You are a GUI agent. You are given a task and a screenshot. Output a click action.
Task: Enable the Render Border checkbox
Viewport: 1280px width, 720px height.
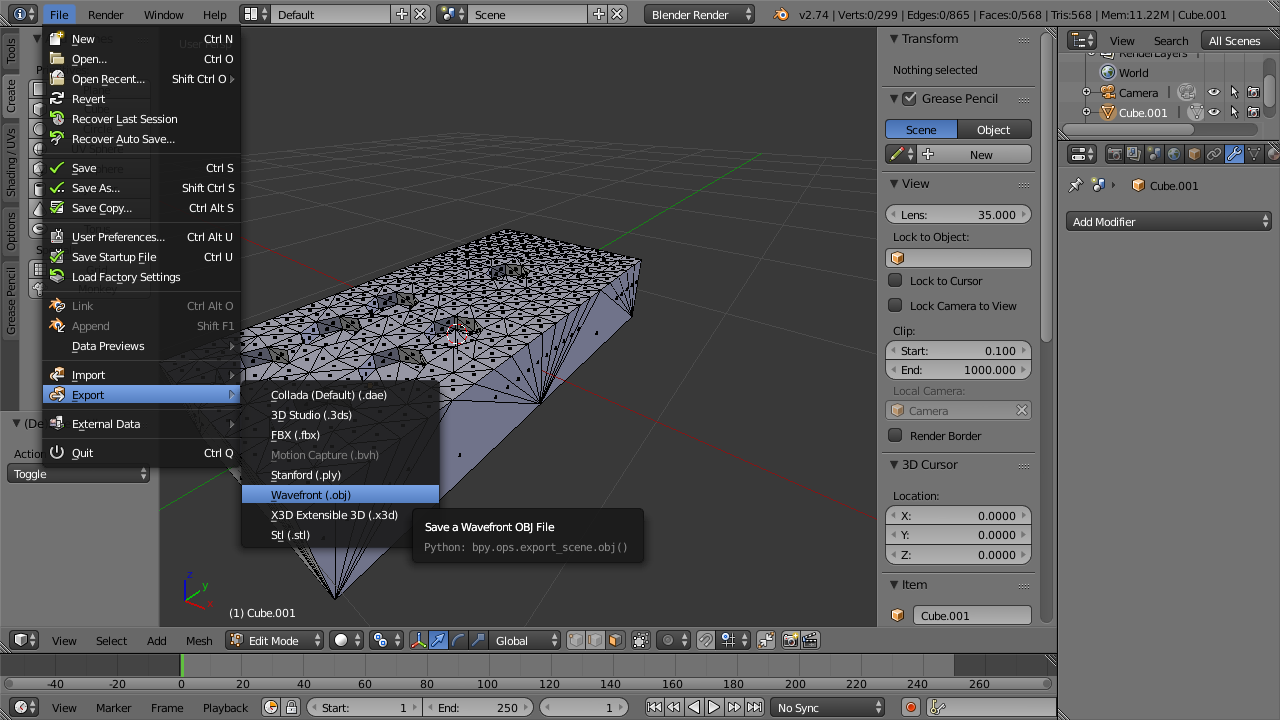(896, 436)
